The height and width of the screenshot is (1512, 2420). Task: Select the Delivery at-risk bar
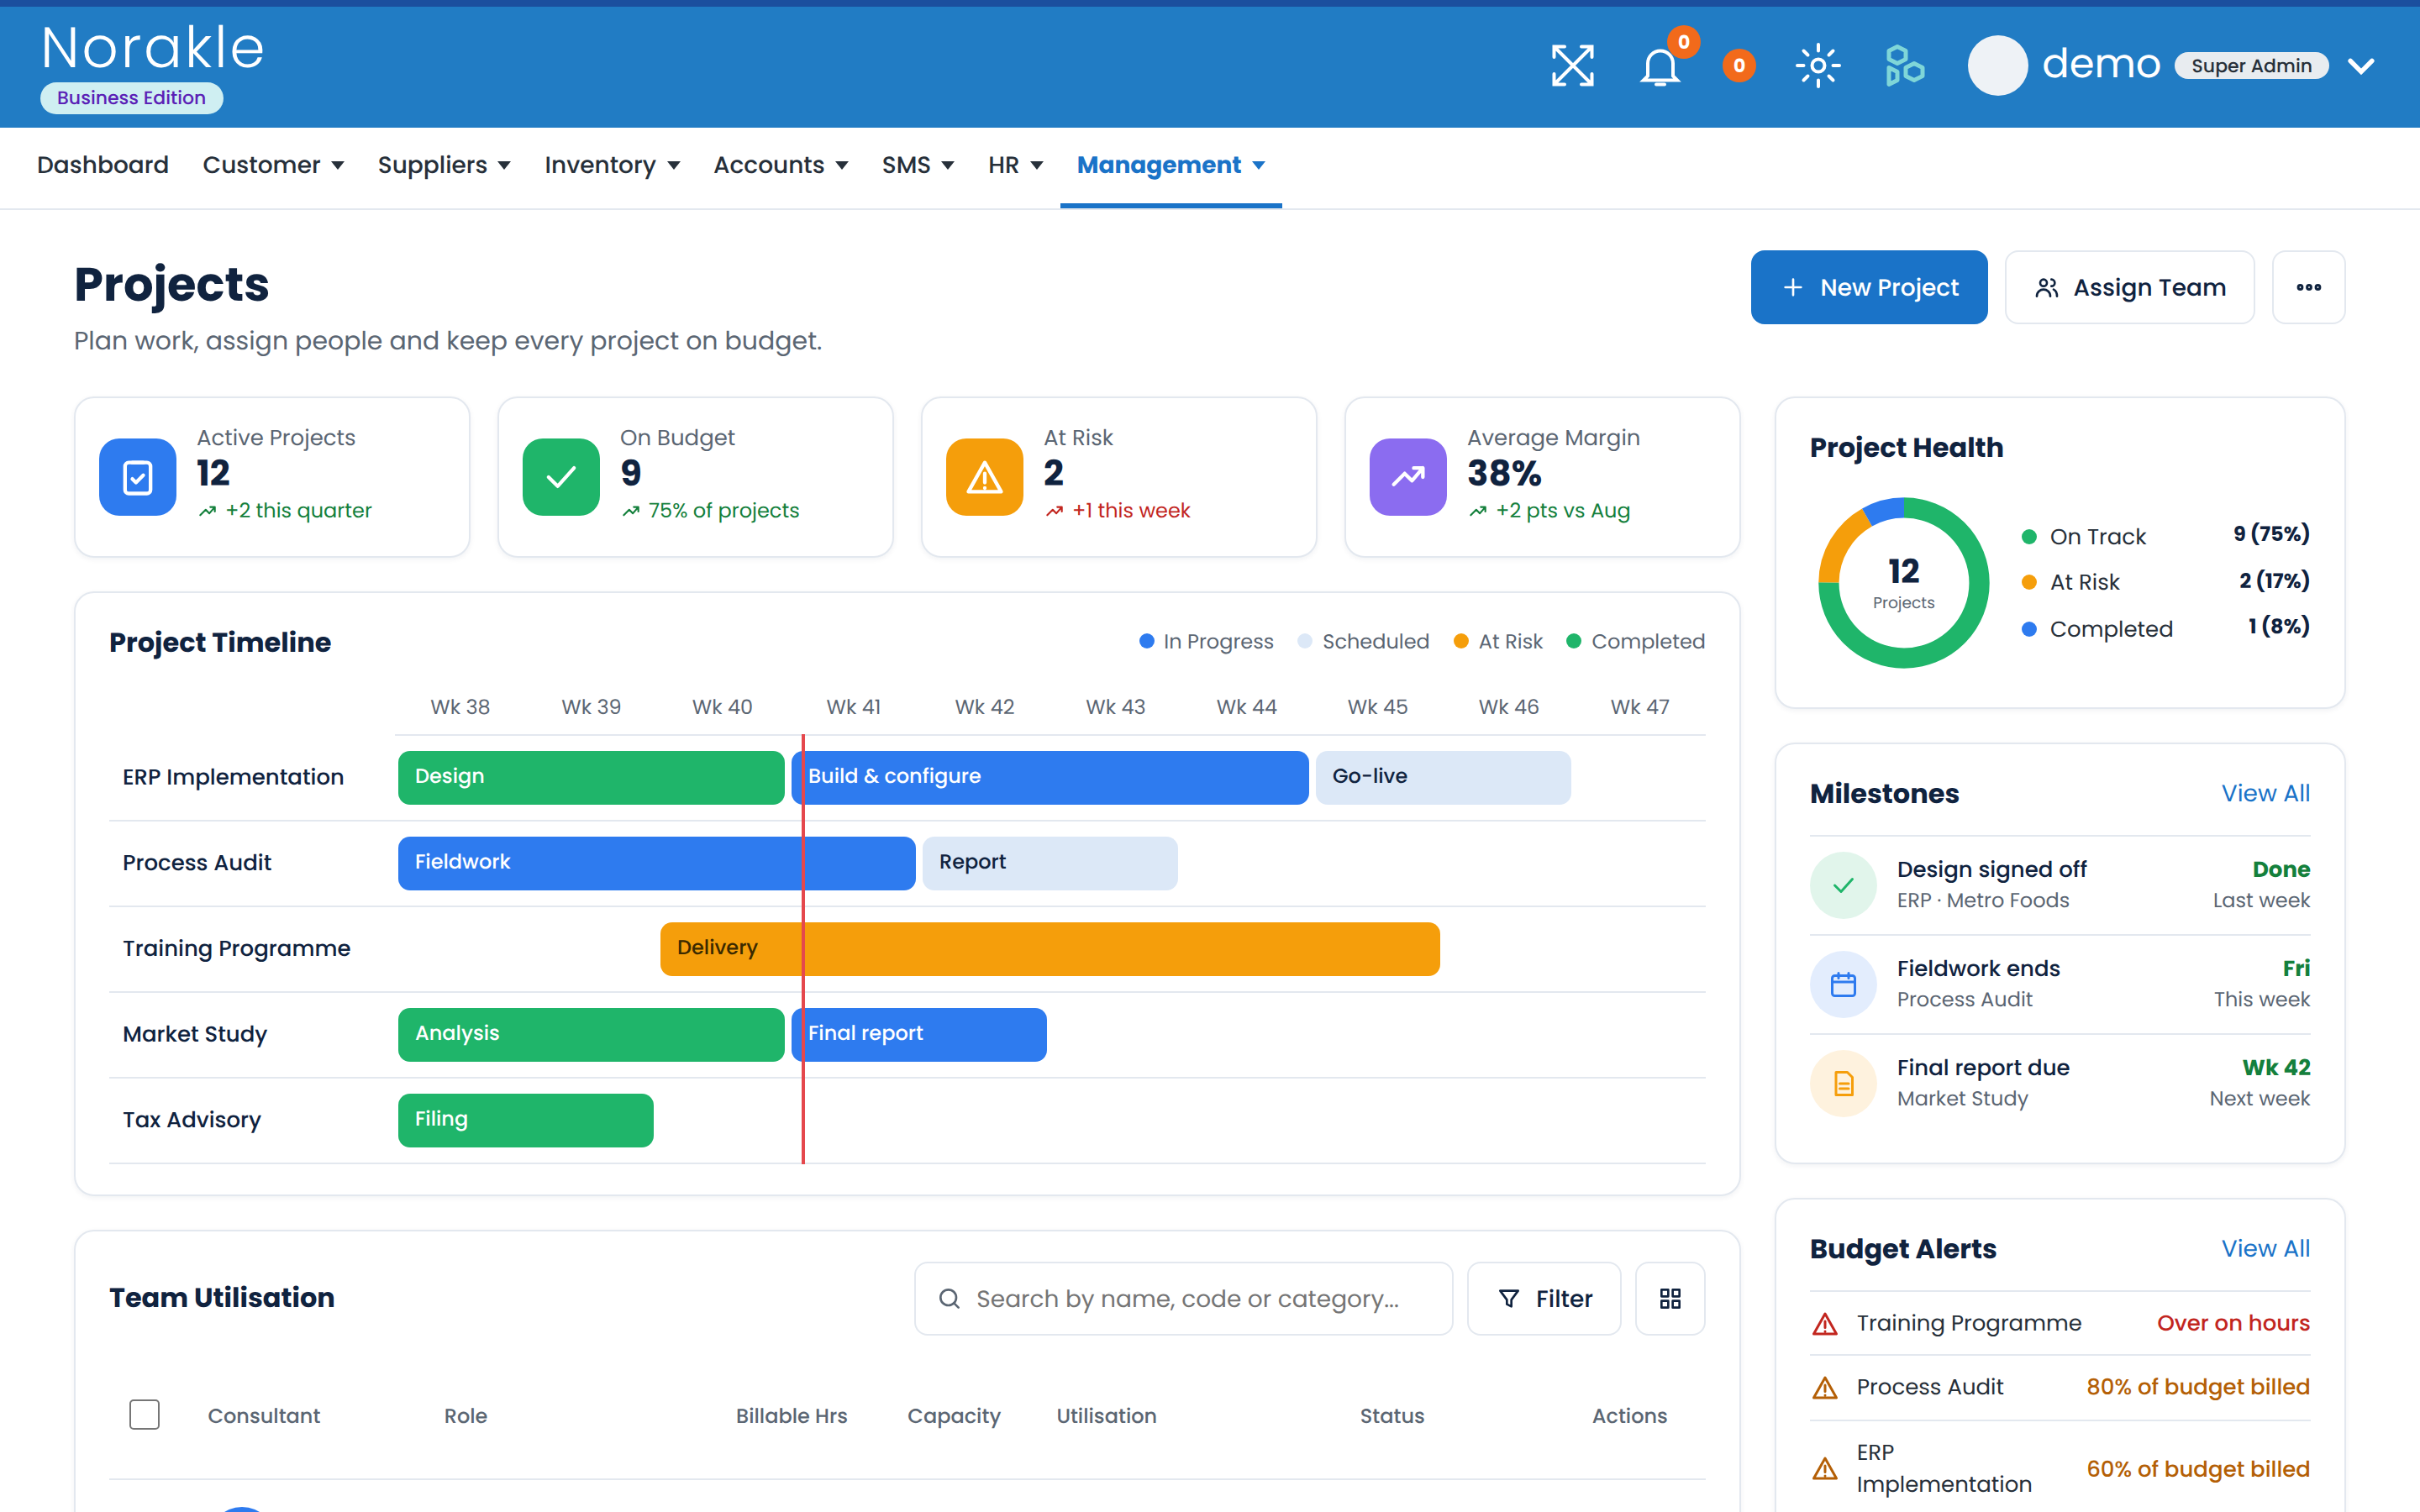pos(1050,949)
